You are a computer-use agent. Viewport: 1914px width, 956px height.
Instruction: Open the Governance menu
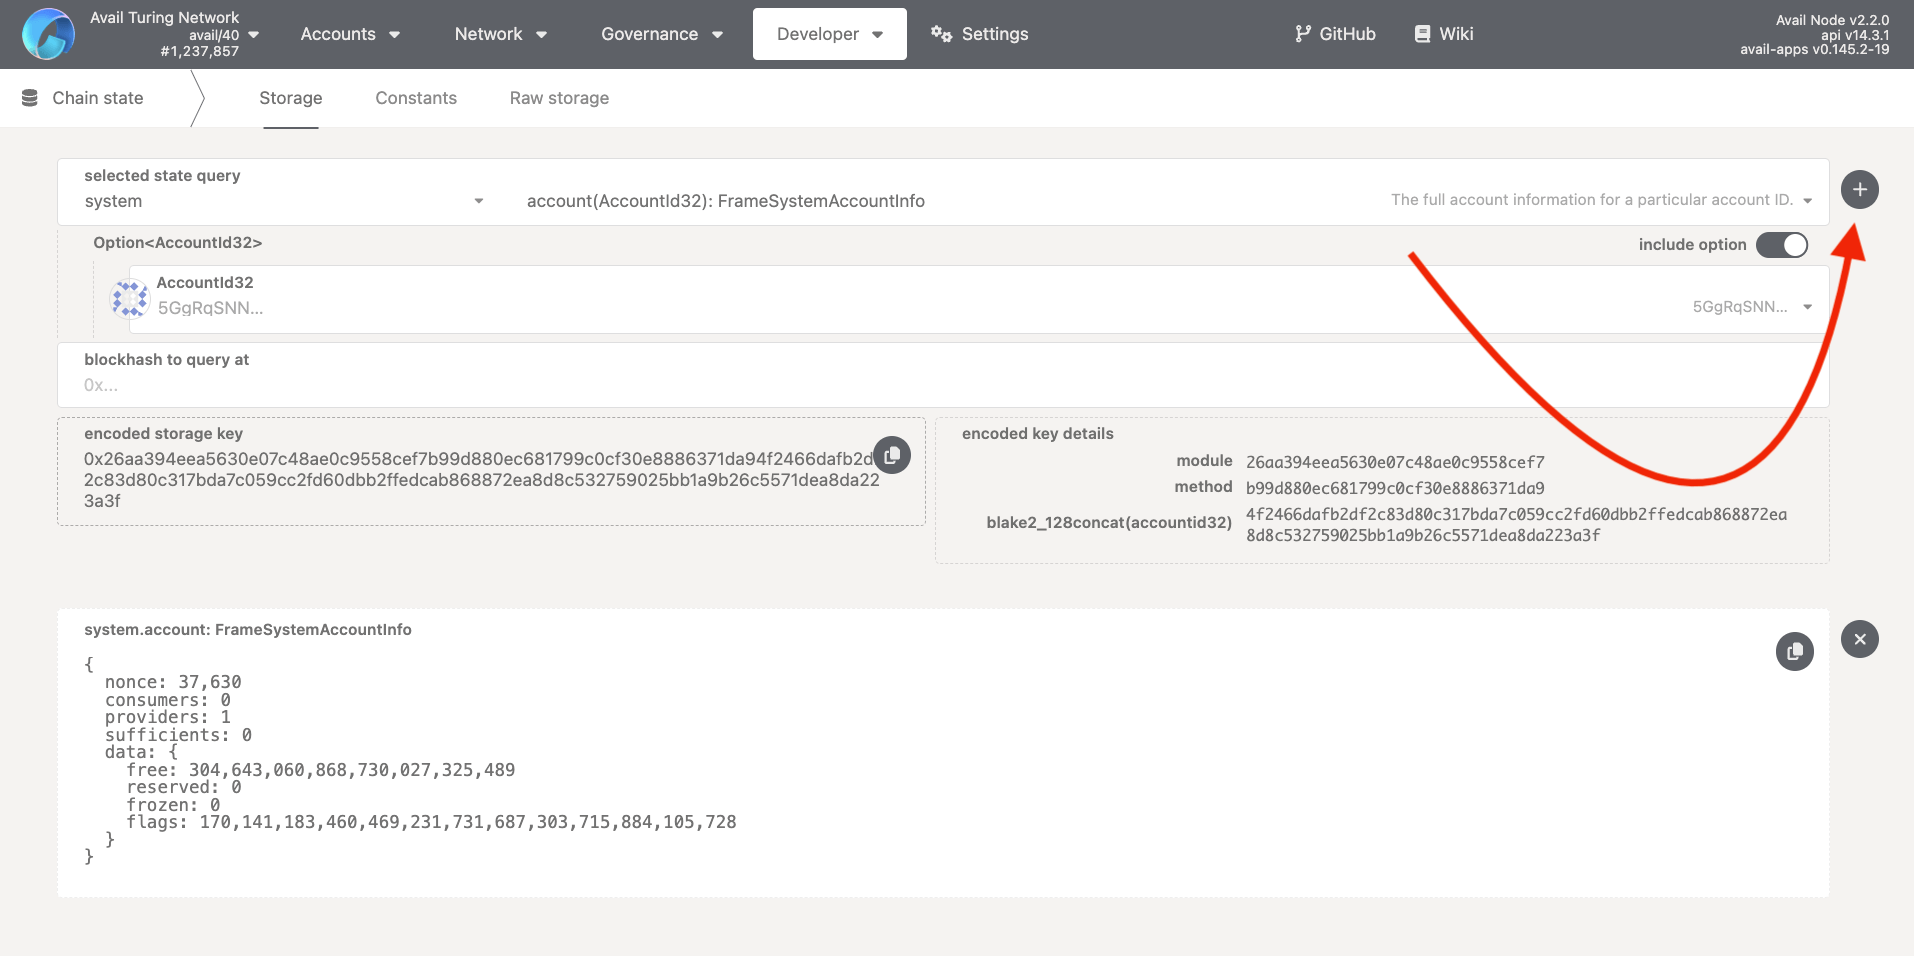pyautogui.click(x=661, y=34)
